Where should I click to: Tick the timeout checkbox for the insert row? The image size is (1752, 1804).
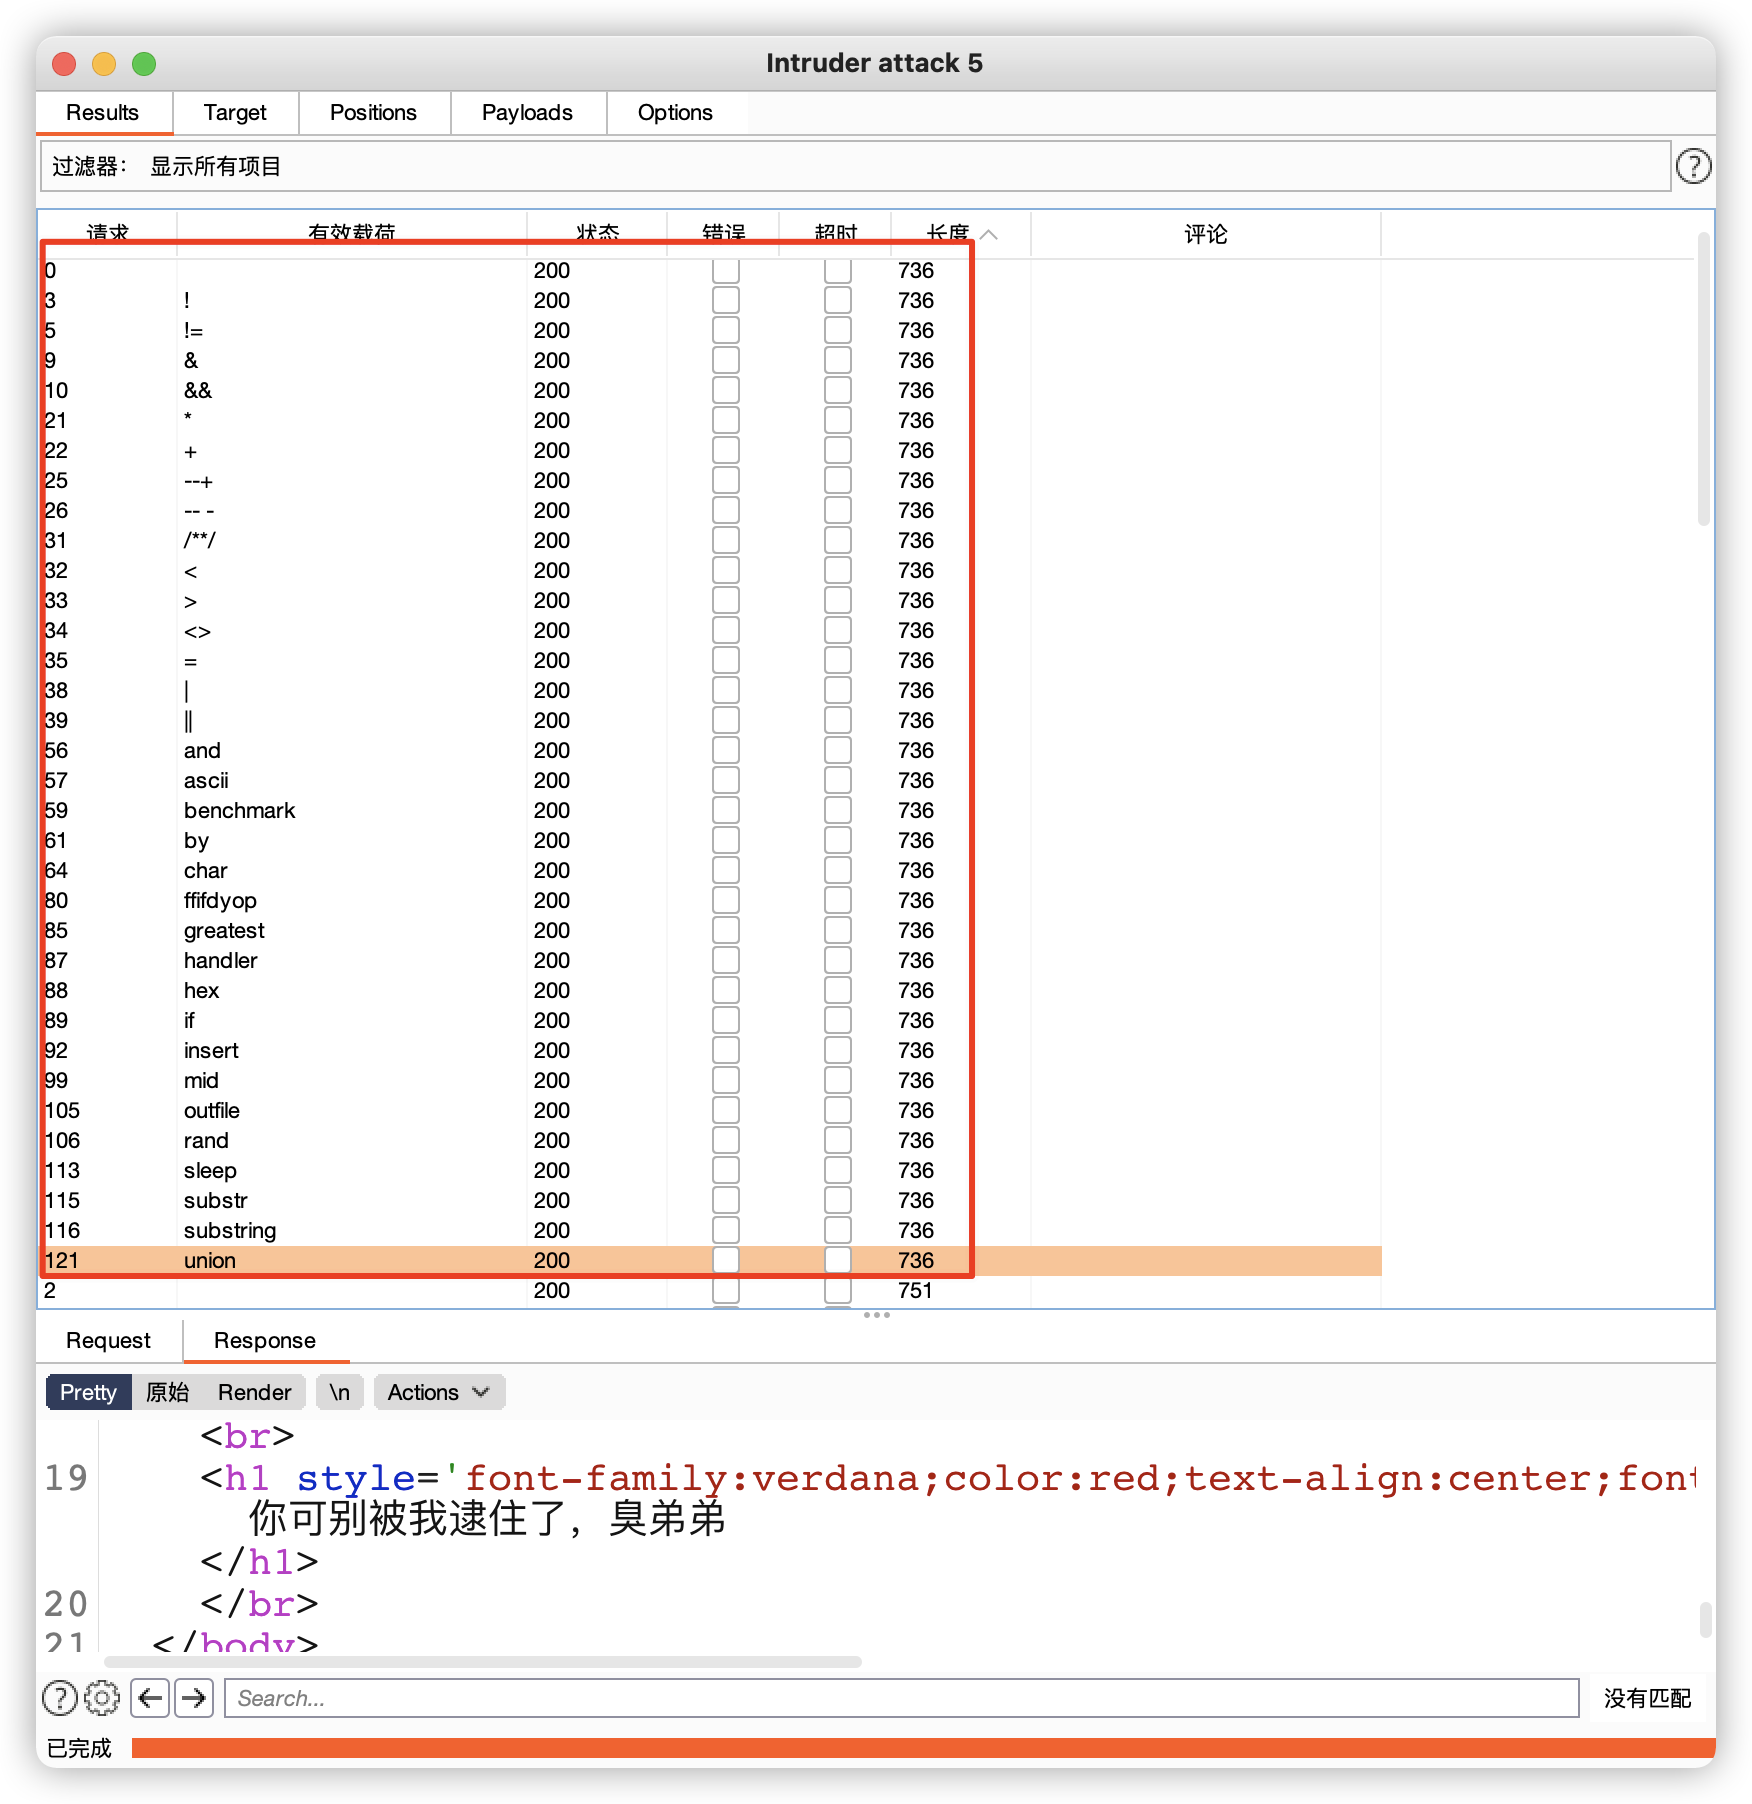click(x=838, y=1050)
